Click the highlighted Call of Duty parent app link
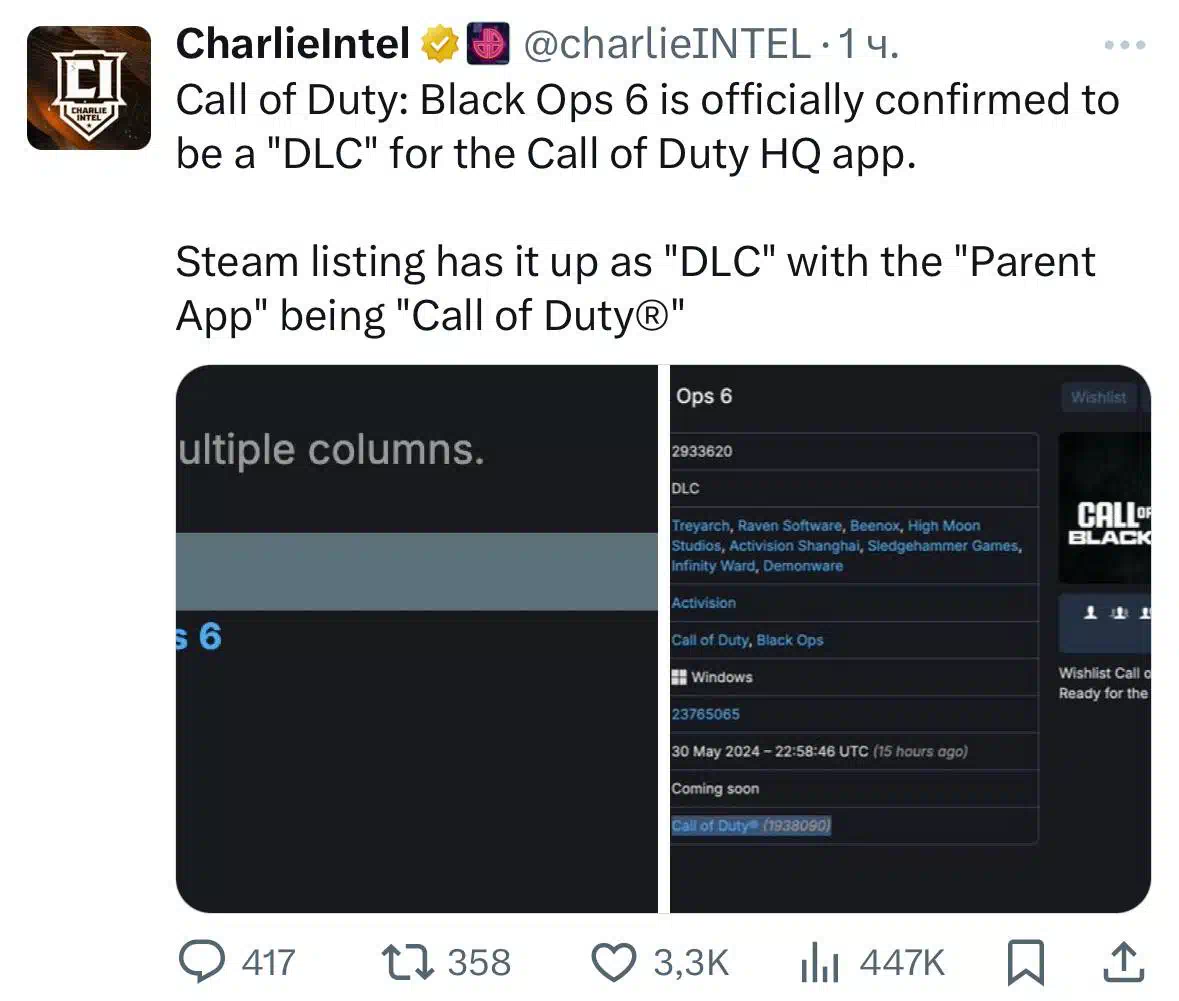The width and height of the screenshot is (1179, 1001). 751,826
